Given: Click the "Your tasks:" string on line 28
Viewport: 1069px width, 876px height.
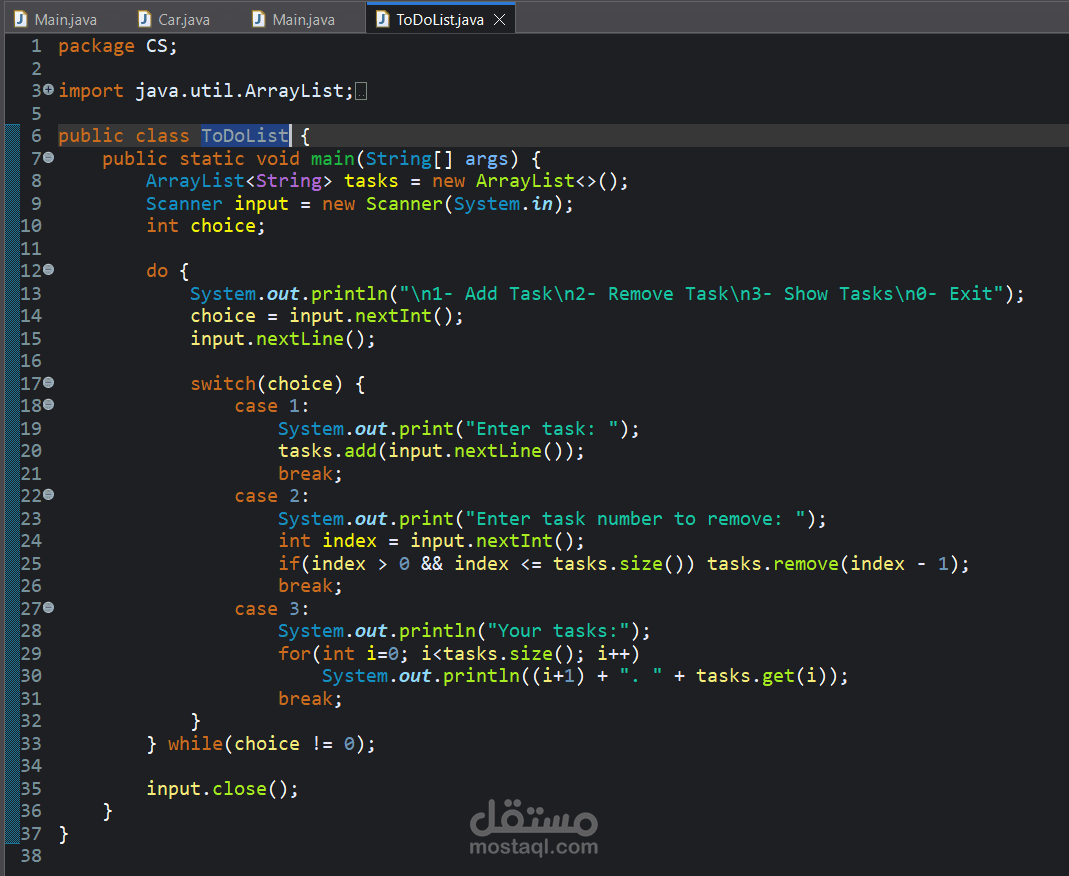Looking at the screenshot, I should (x=558, y=631).
